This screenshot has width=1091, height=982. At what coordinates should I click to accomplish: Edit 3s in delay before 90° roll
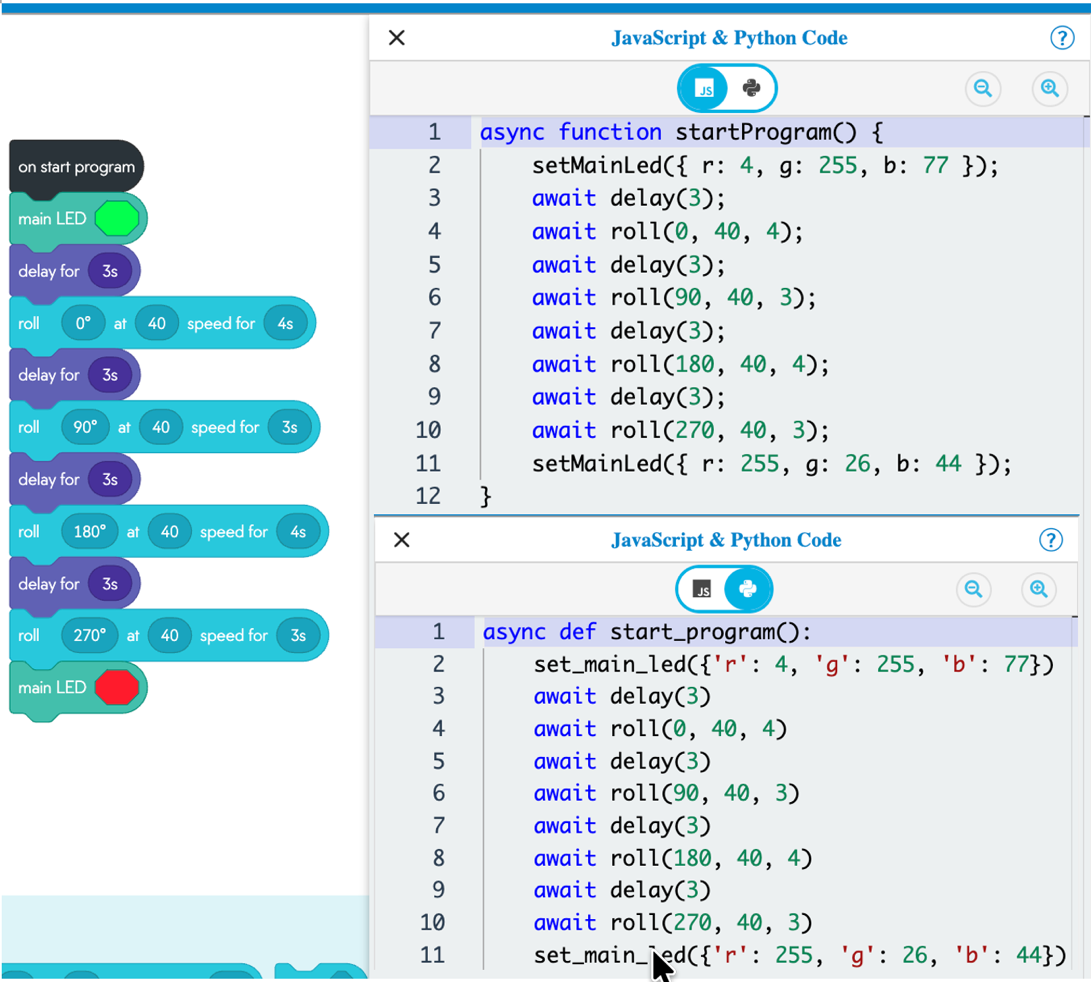click(110, 375)
